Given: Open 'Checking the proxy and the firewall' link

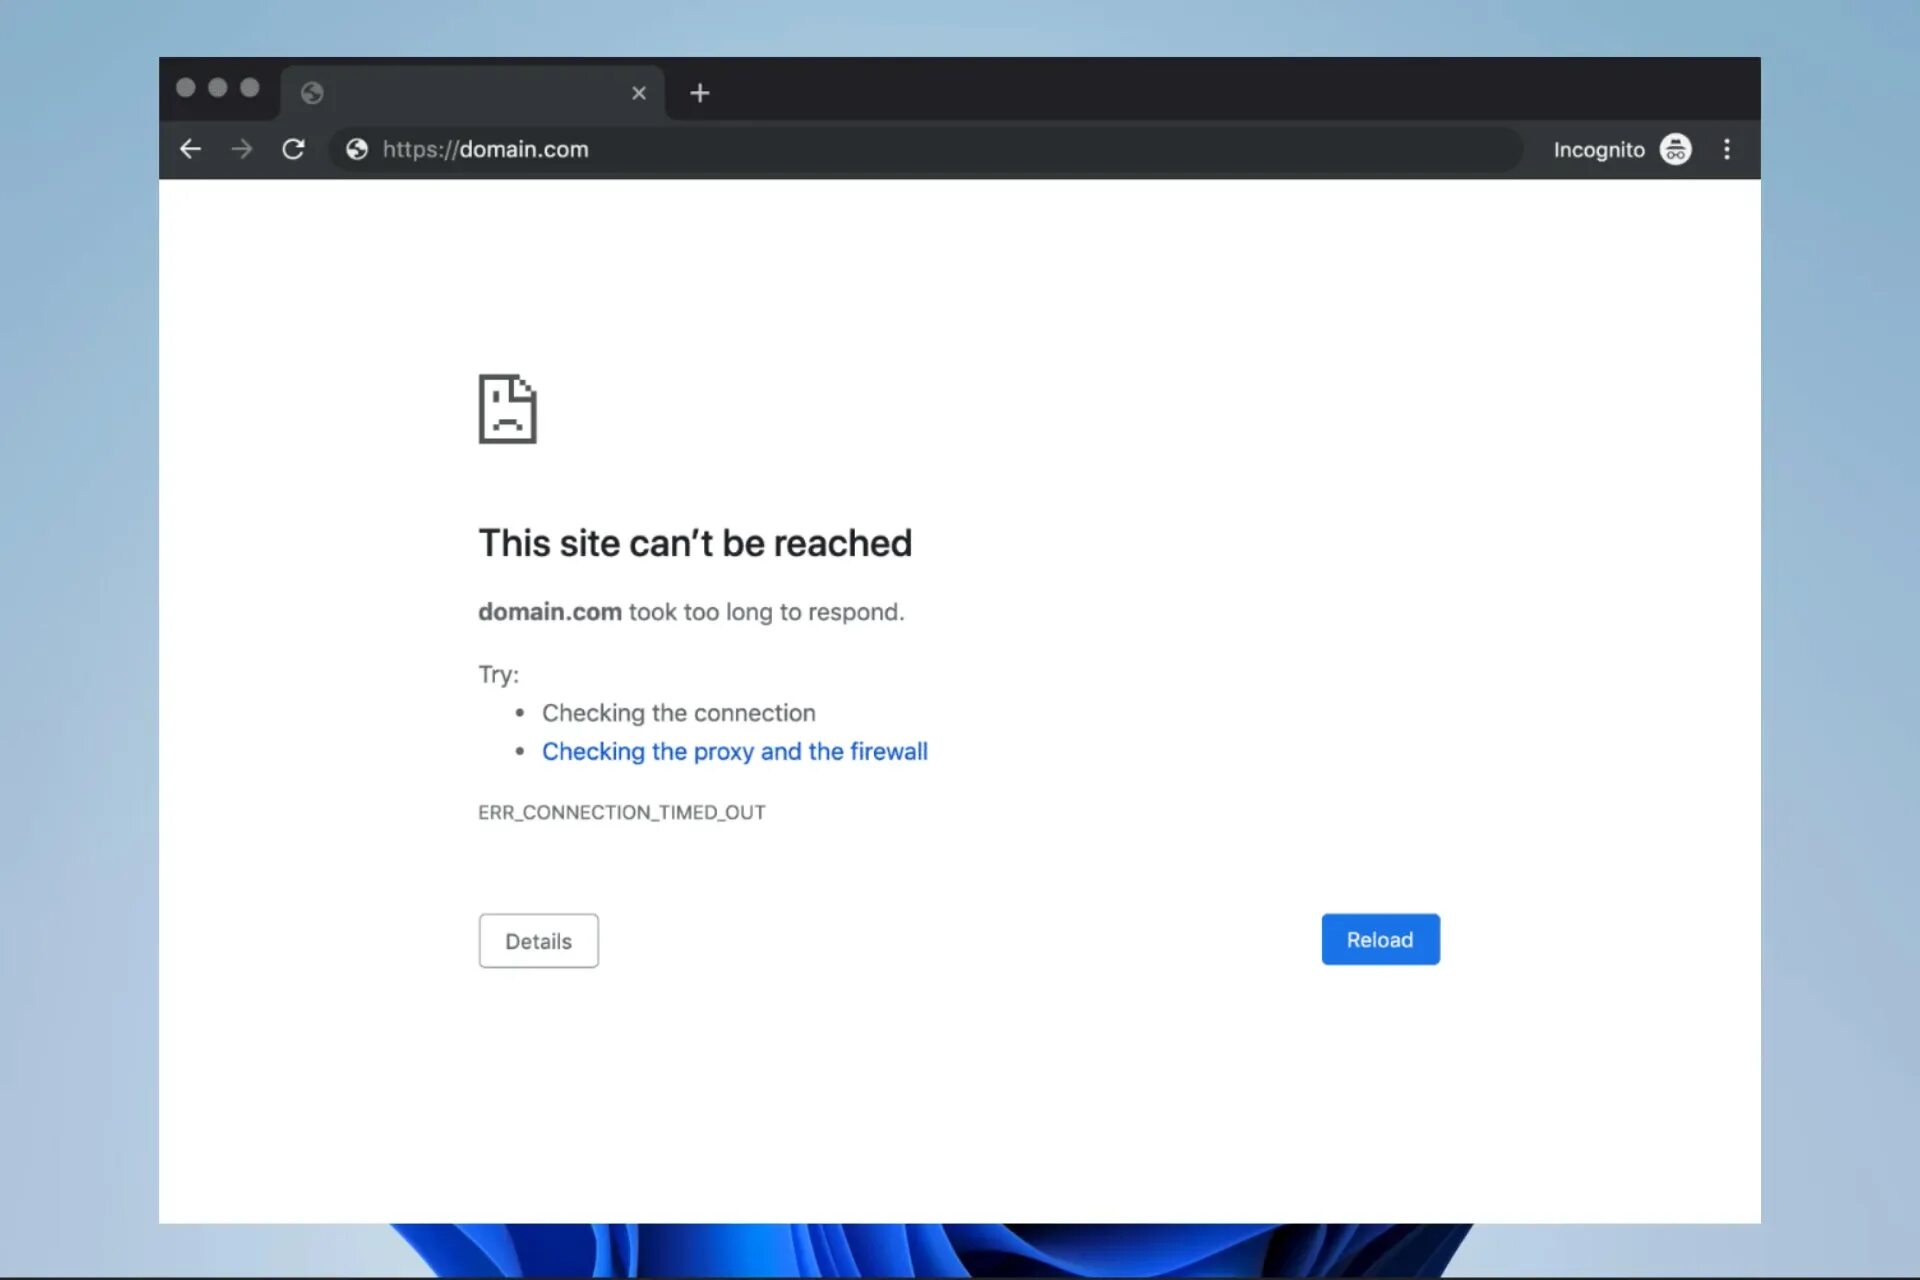Looking at the screenshot, I should click(734, 751).
